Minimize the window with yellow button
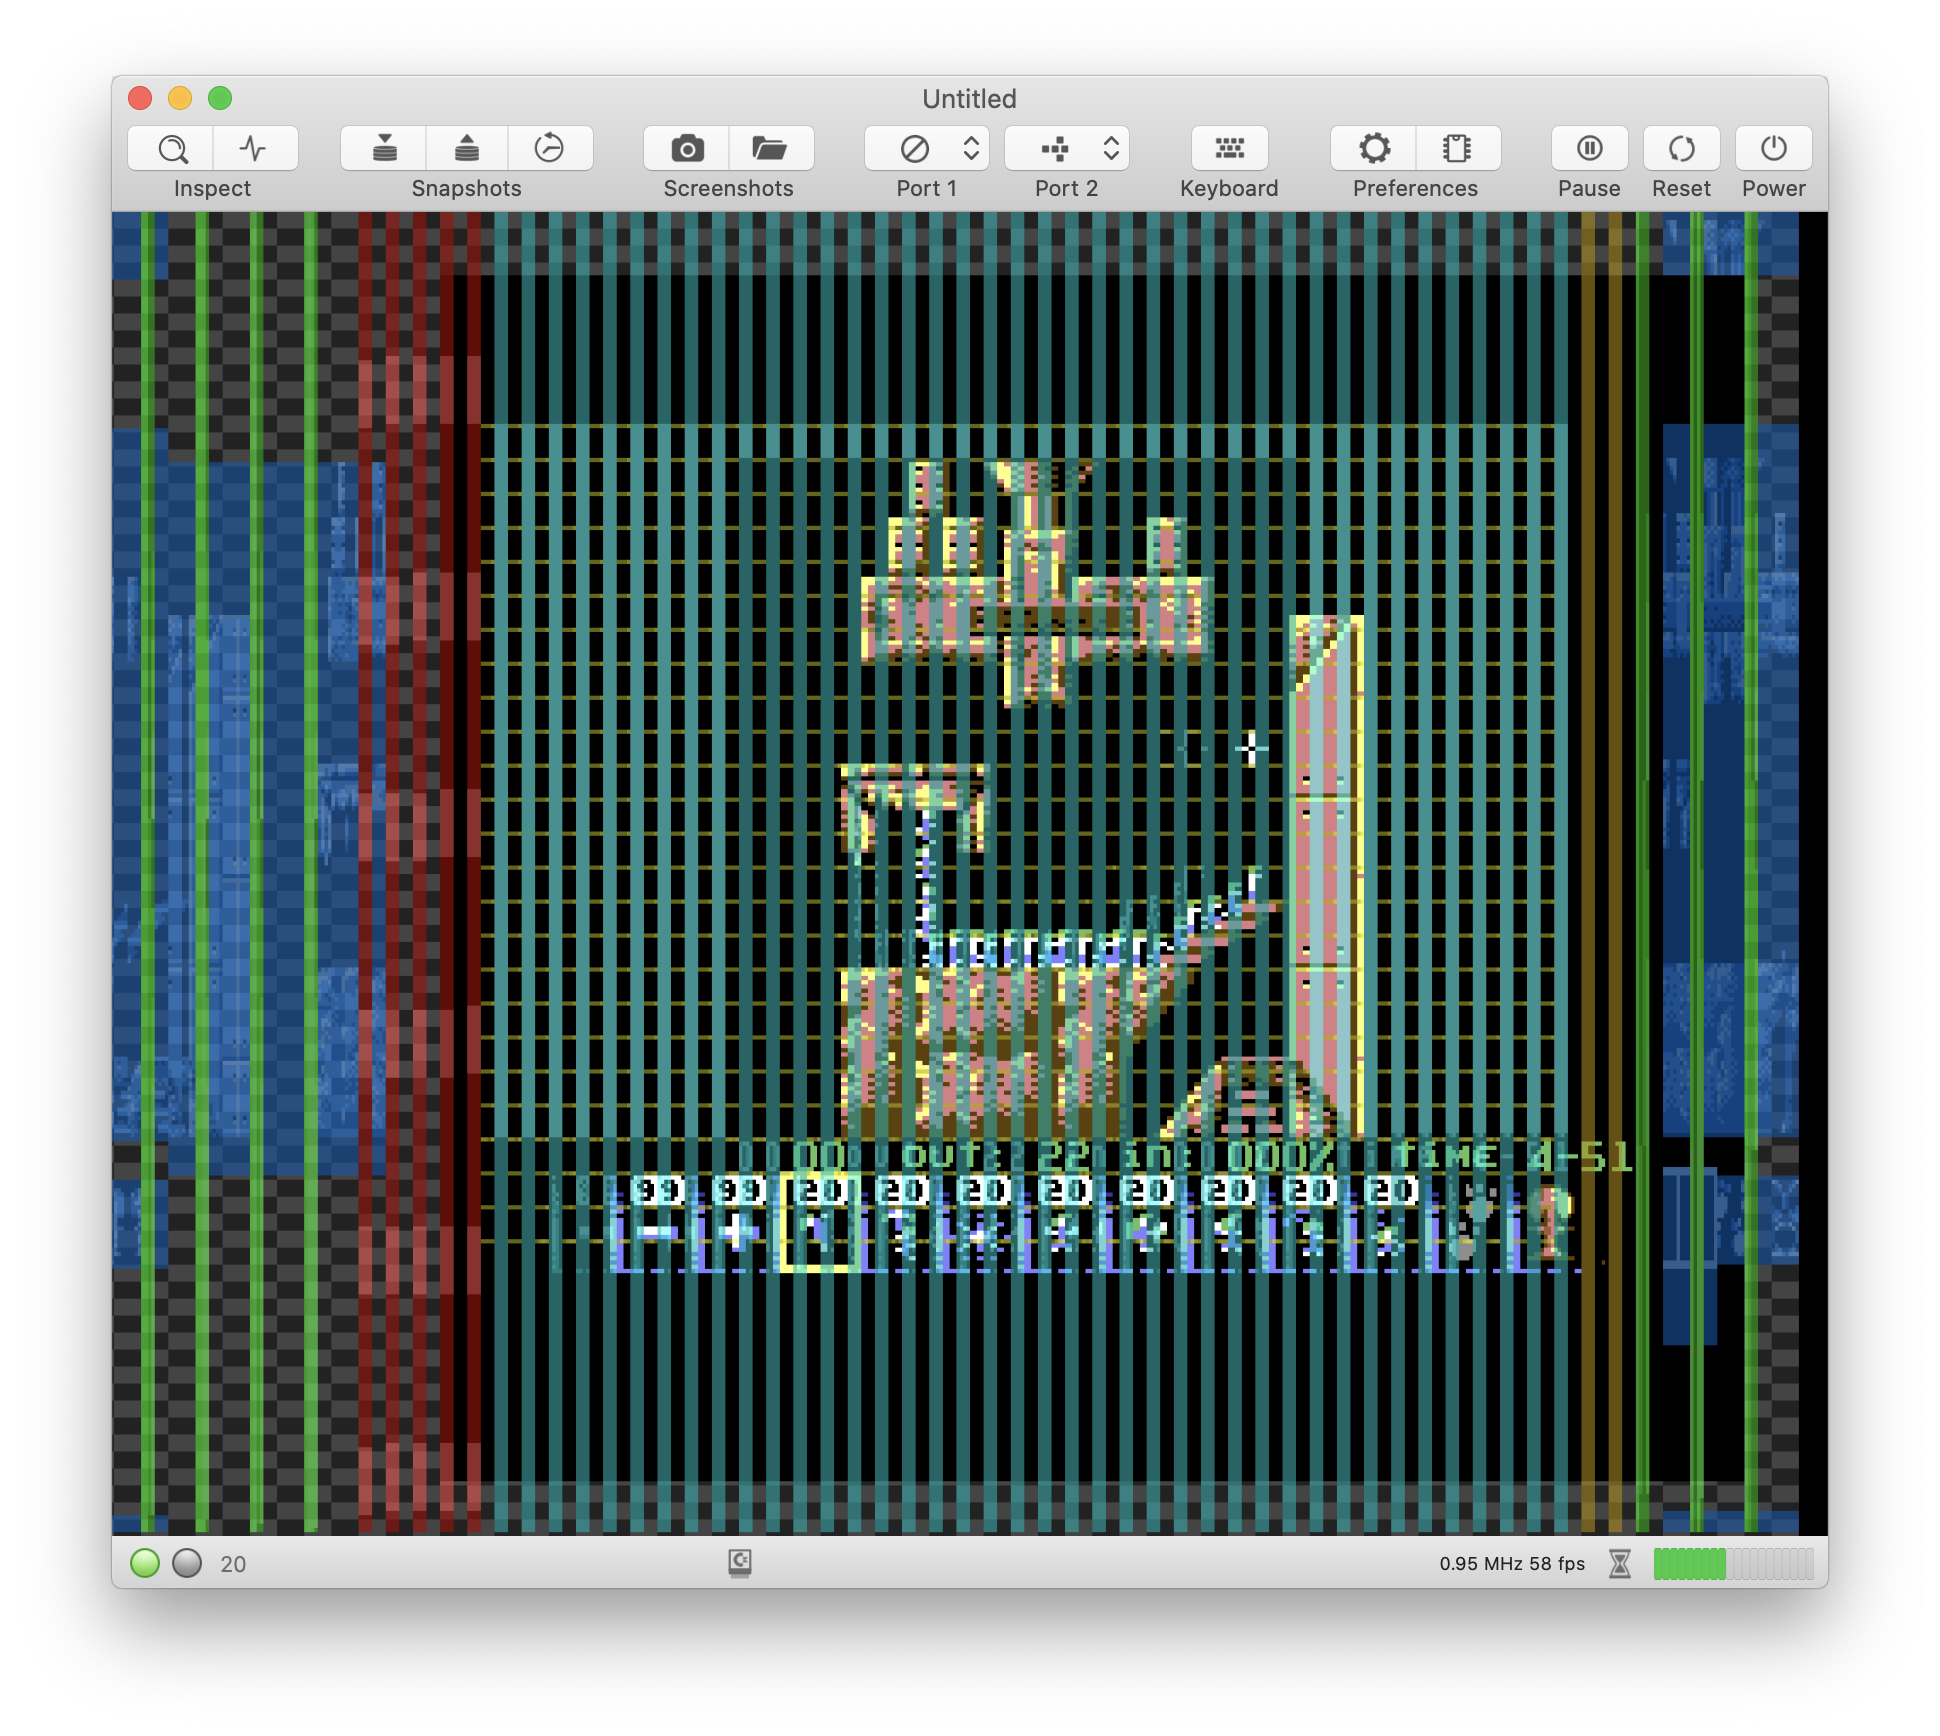The width and height of the screenshot is (1940, 1736). click(x=180, y=98)
